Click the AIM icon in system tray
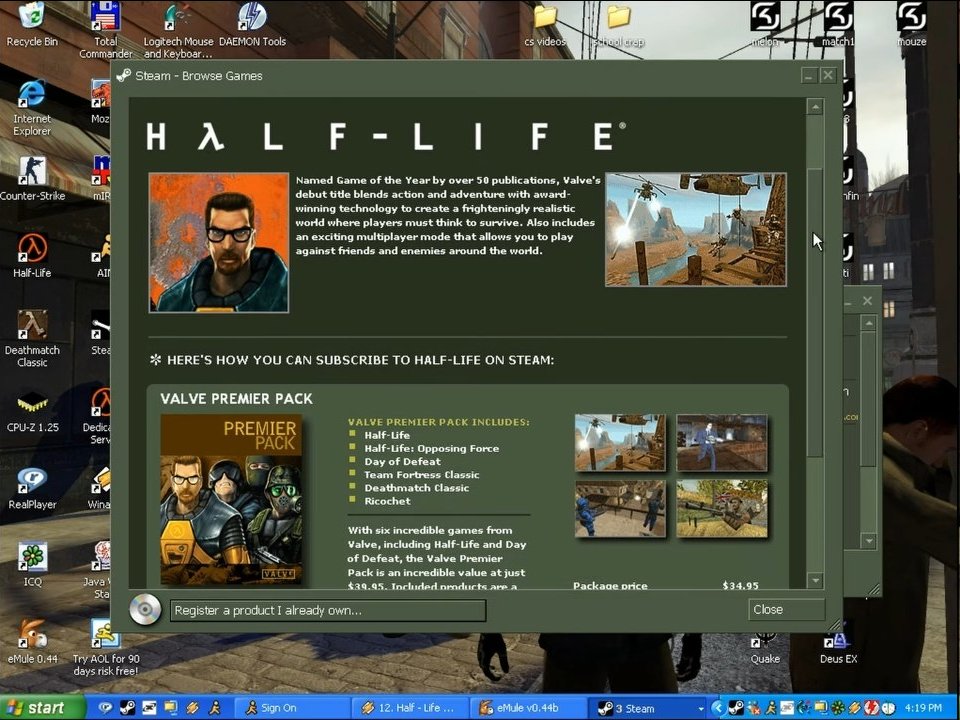This screenshot has height=720, width=960. (x=770, y=708)
